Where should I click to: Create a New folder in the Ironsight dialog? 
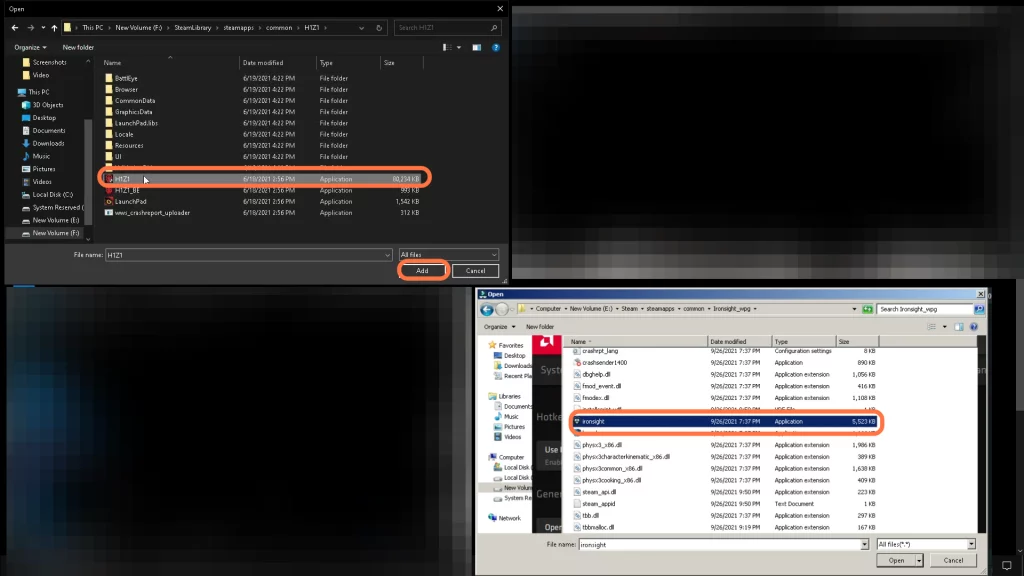540,327
